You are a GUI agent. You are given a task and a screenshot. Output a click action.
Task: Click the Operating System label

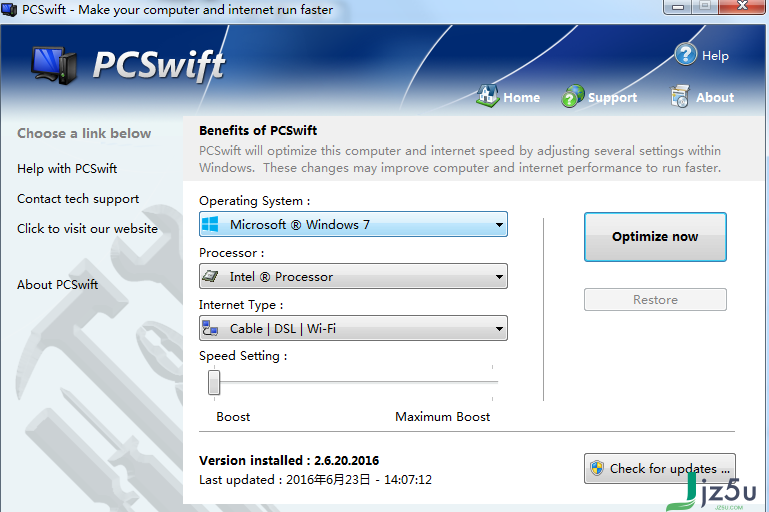tap(255, 201)
